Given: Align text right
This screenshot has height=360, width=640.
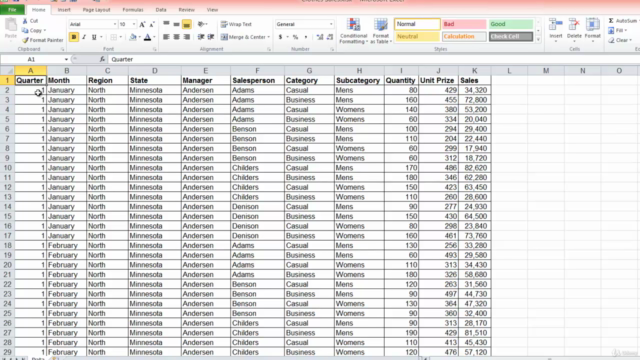Looking at the screenshot, I should click(x=187, y=37).
